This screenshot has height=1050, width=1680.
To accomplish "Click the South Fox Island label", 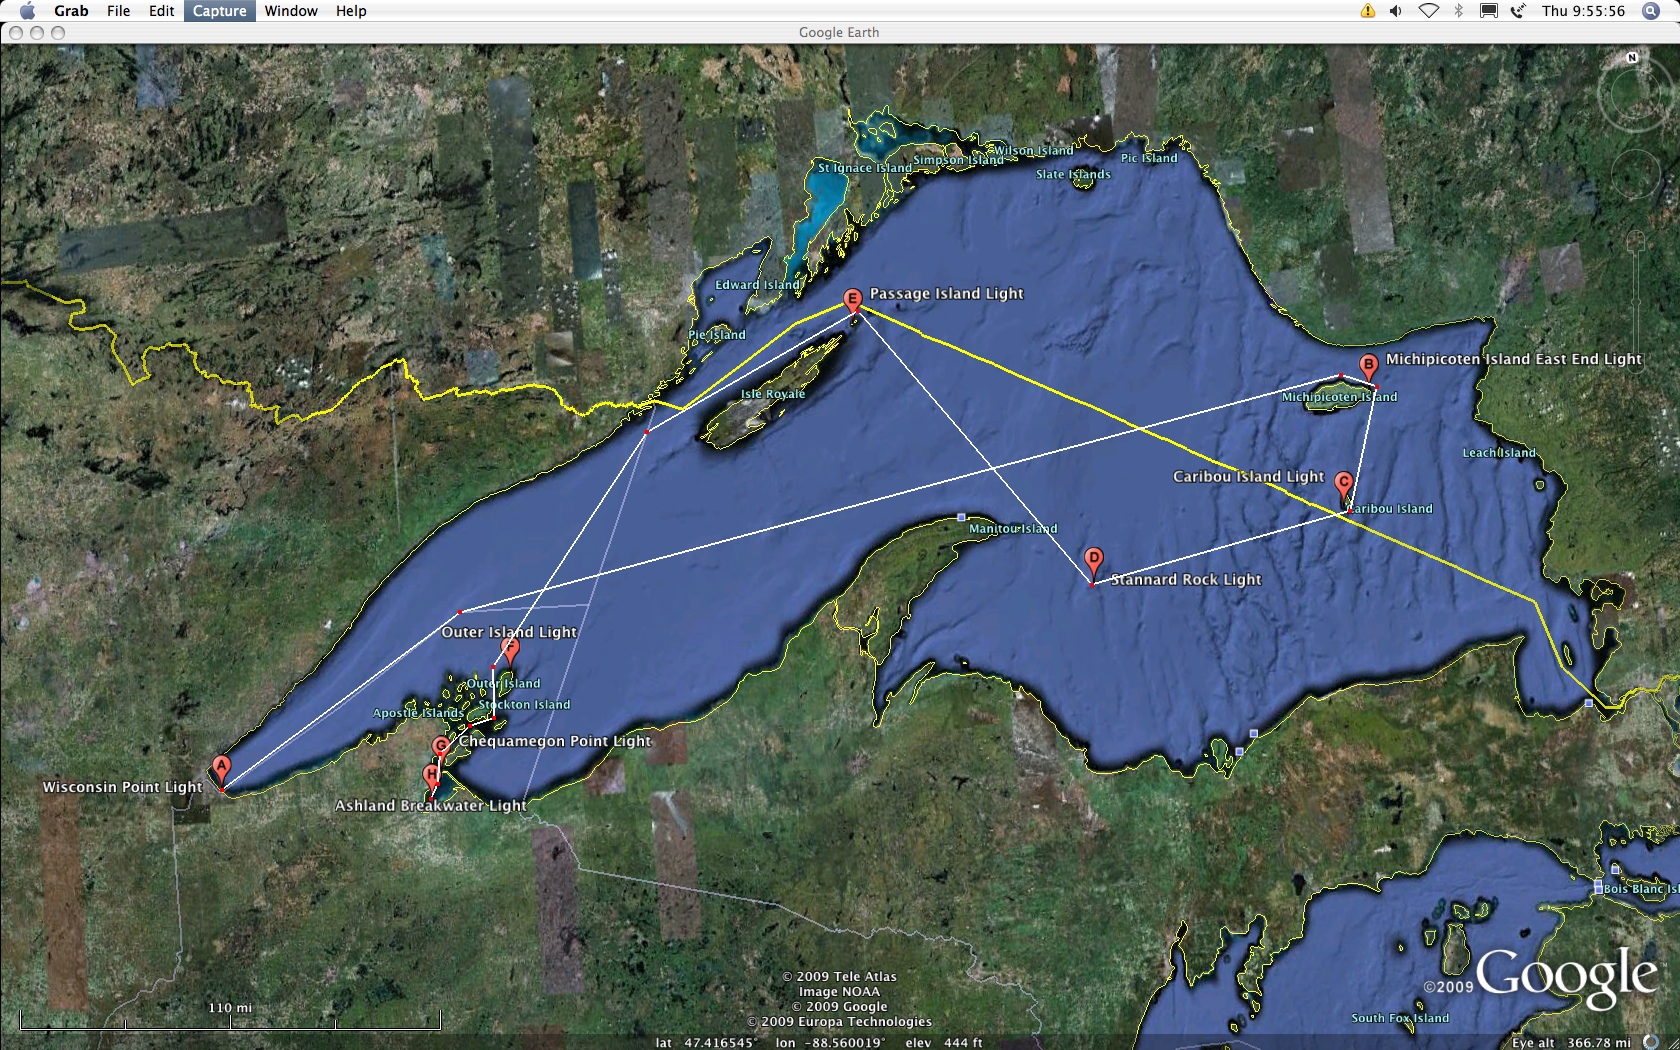I will [x=1400, y=1018].
